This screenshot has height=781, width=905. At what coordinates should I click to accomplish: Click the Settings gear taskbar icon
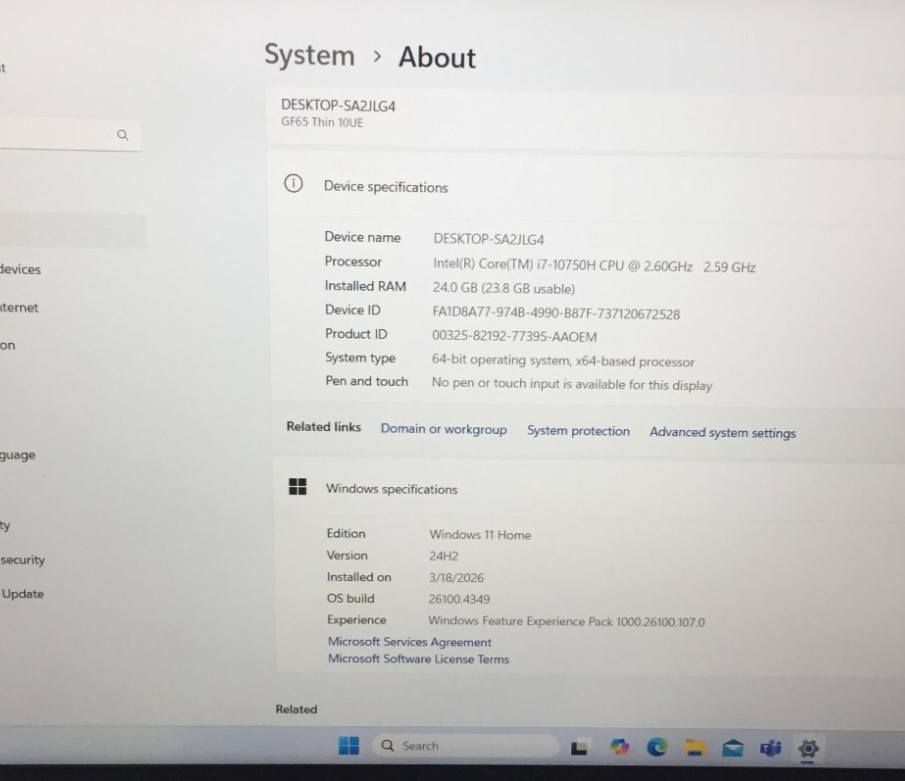point(808,749)
